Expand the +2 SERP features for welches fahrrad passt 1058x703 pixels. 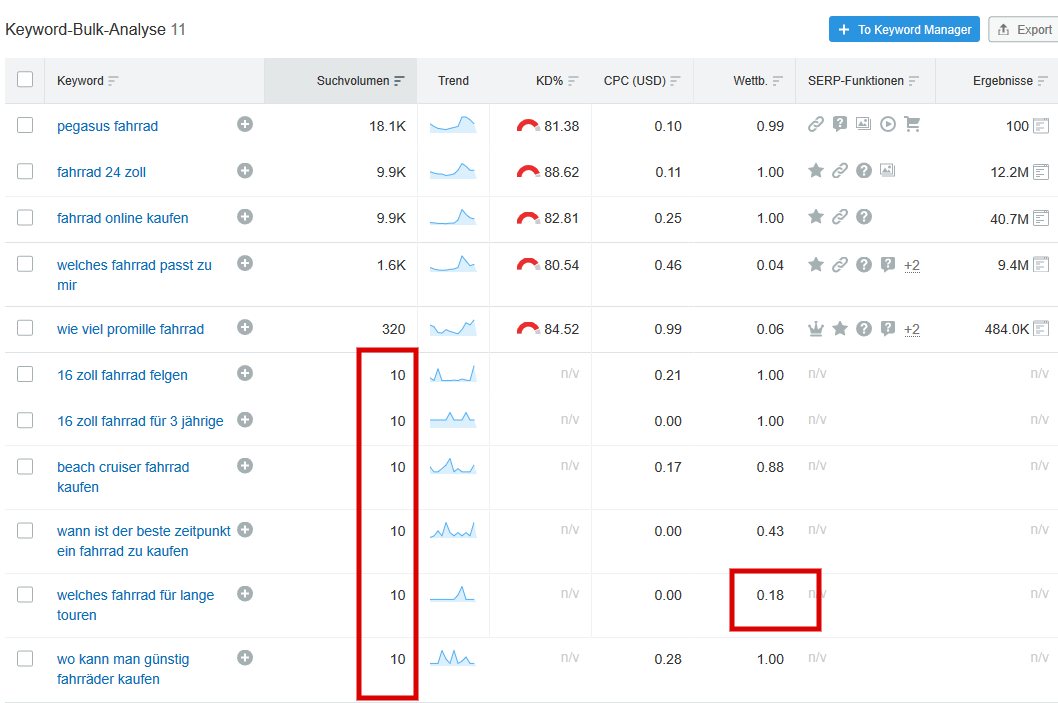(912, 265)
